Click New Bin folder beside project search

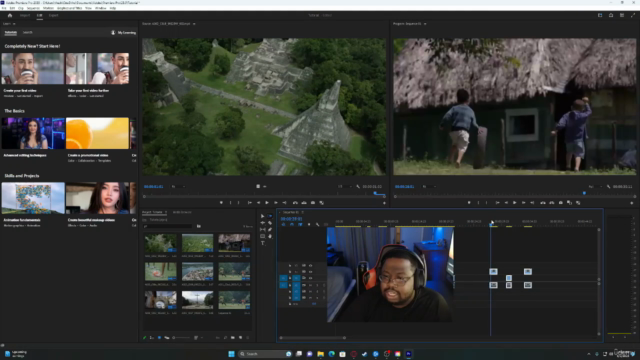pyautogui.click(x=199, y=226)
